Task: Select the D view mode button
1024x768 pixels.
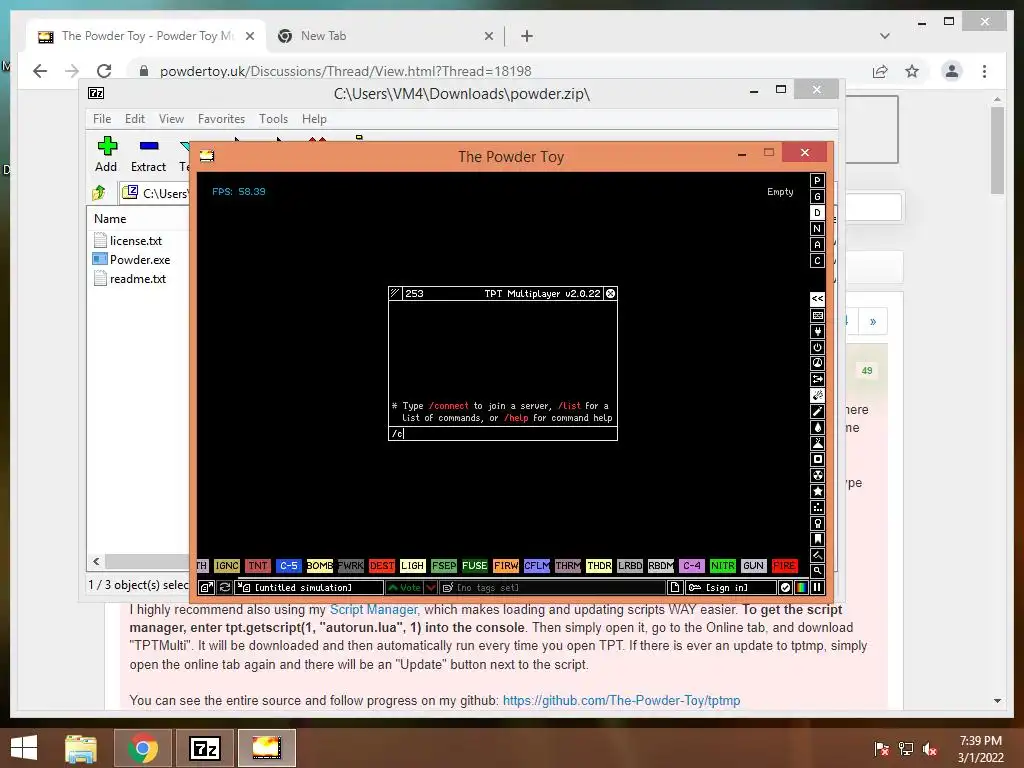Action: [x=817, y=212]
